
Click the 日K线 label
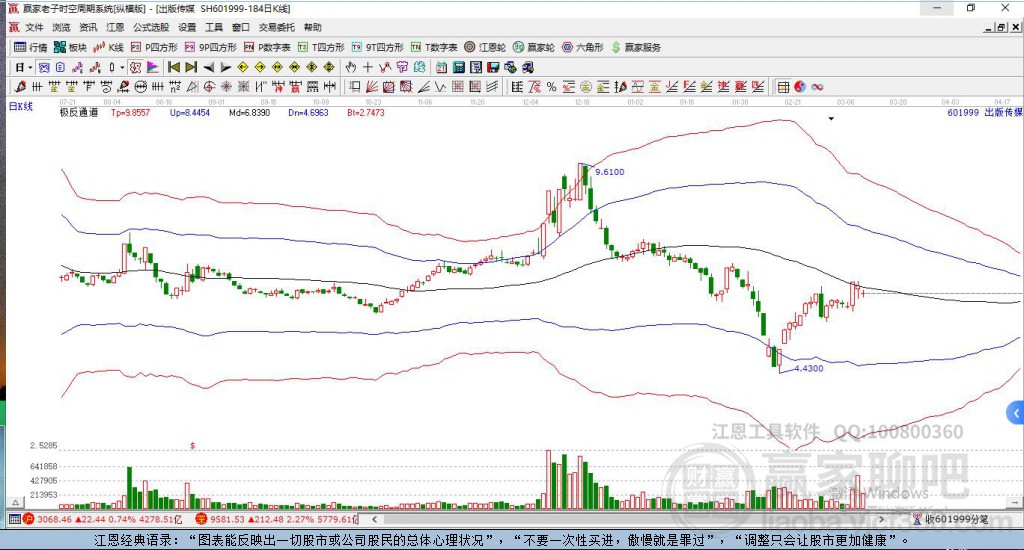click(20, 106)
